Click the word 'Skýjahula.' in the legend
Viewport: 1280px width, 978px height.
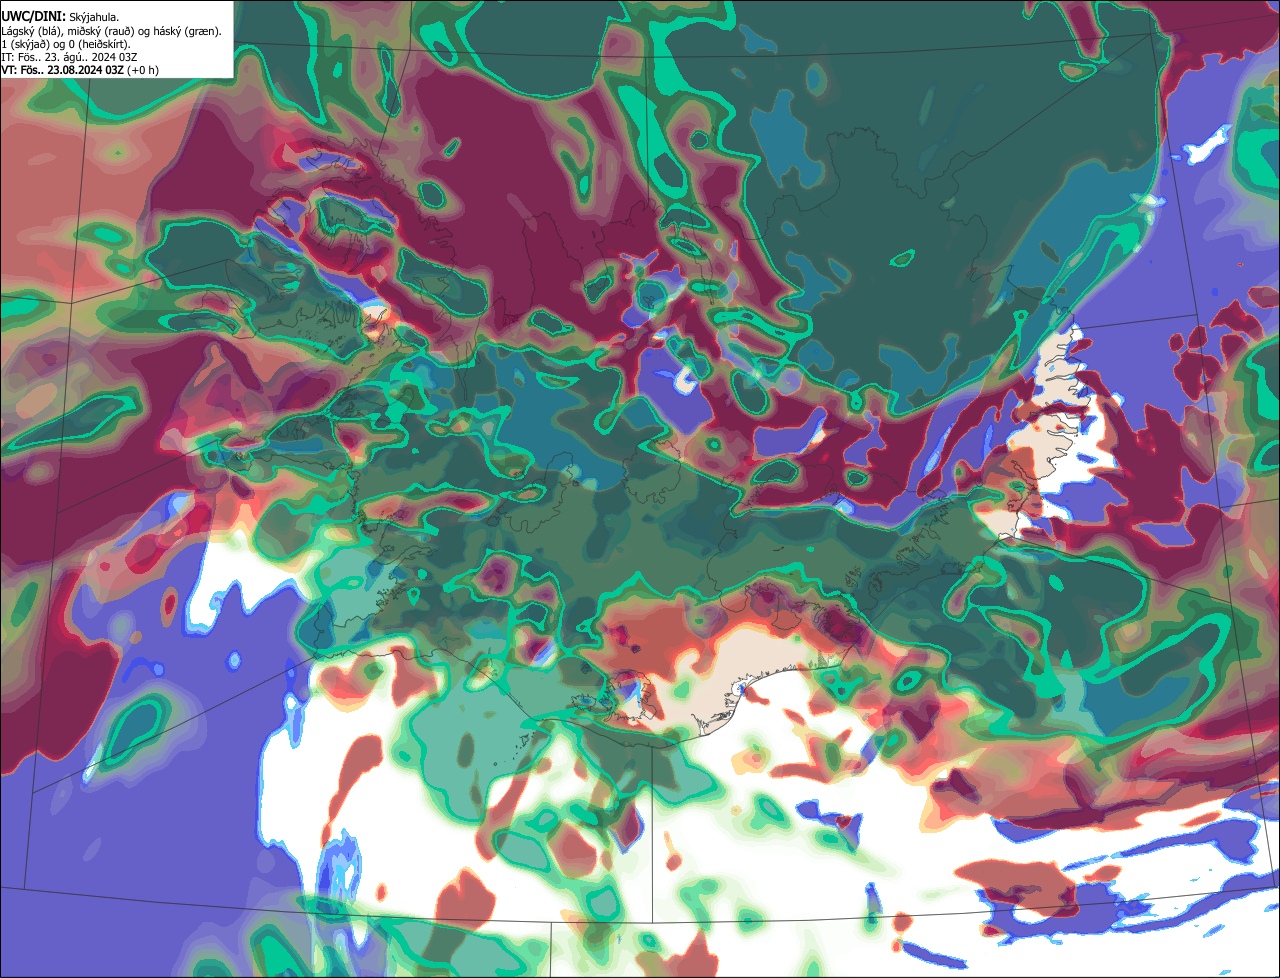[x=94, y=18]
